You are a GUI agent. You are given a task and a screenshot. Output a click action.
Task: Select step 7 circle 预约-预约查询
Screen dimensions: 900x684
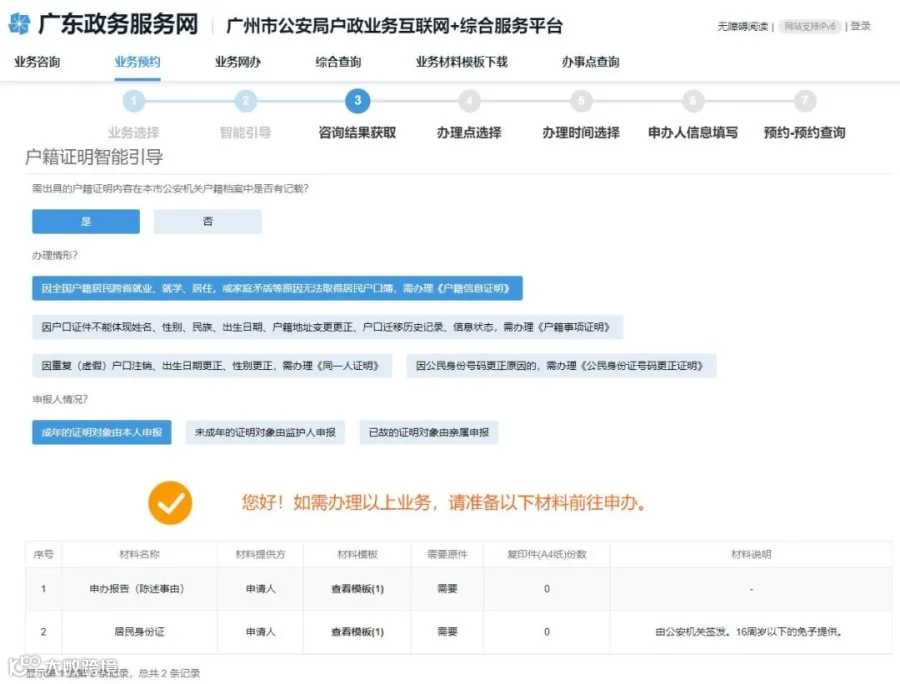(x=805, y=101)
